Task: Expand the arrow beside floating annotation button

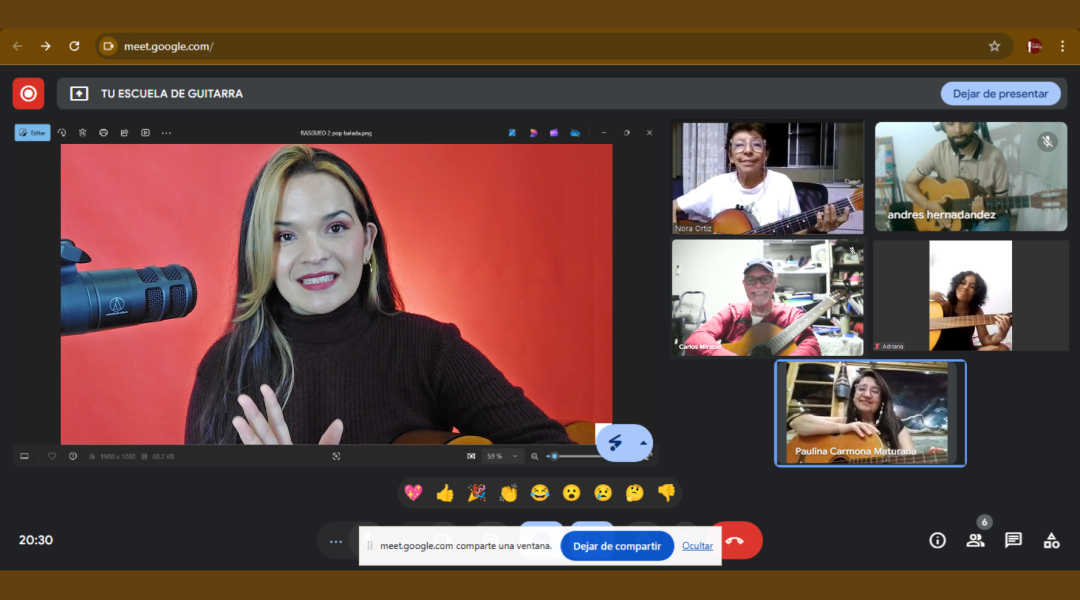Action: 643,443
